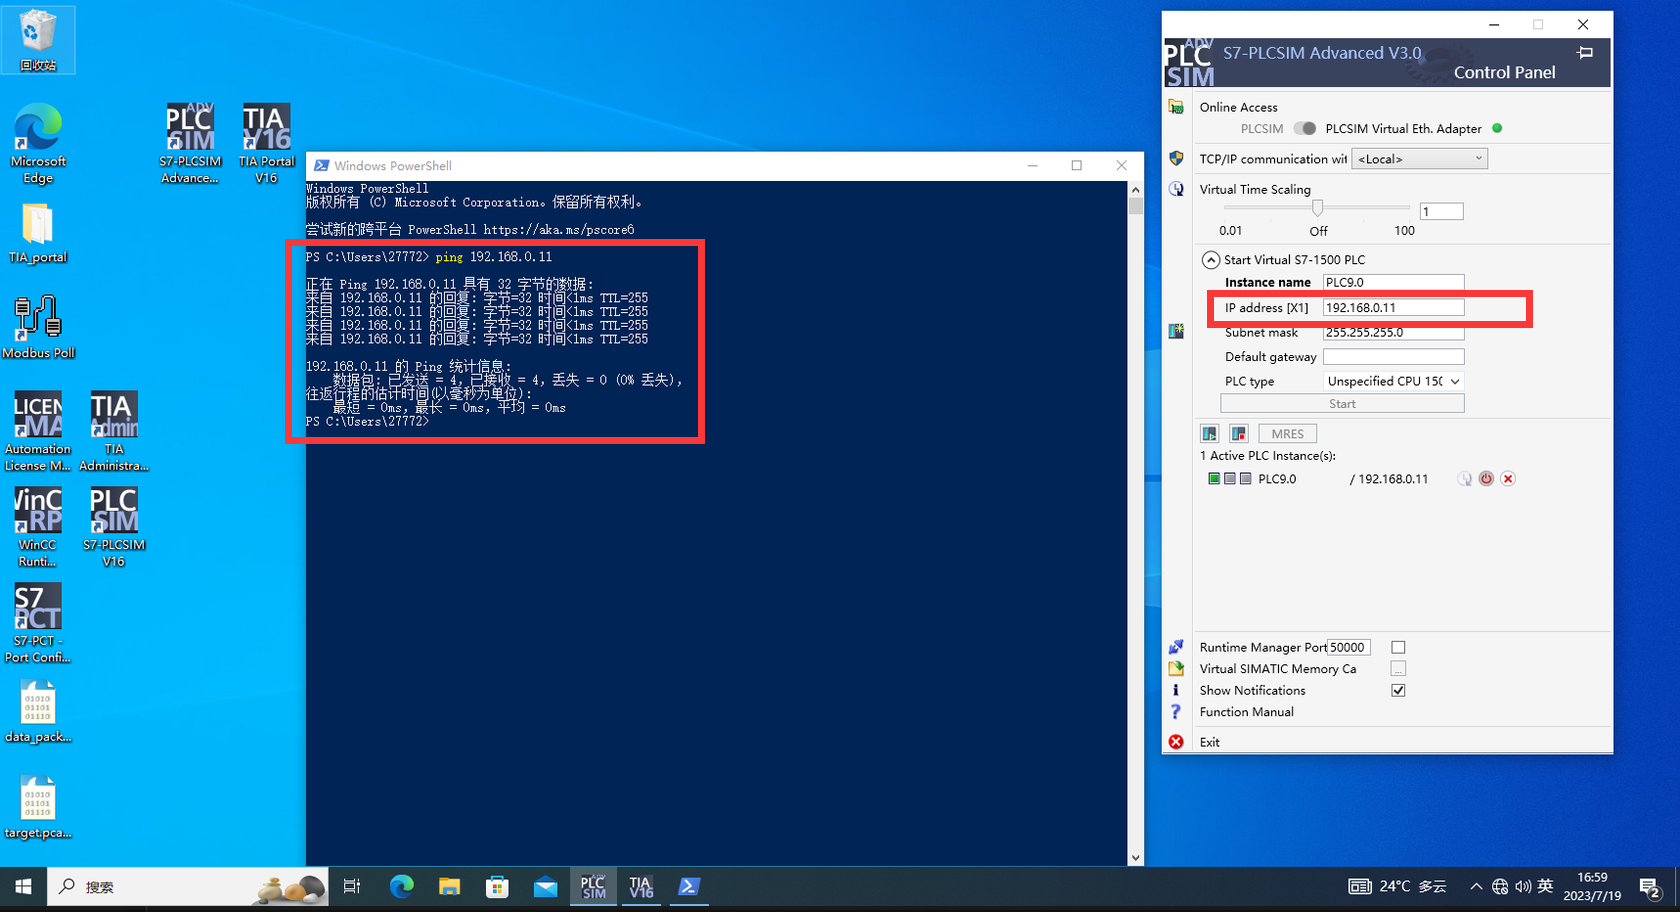Click the red X unregister icon for PLC9.0
The height and width of the screenshot is (912, 1680).
[x=1508, y=479]
